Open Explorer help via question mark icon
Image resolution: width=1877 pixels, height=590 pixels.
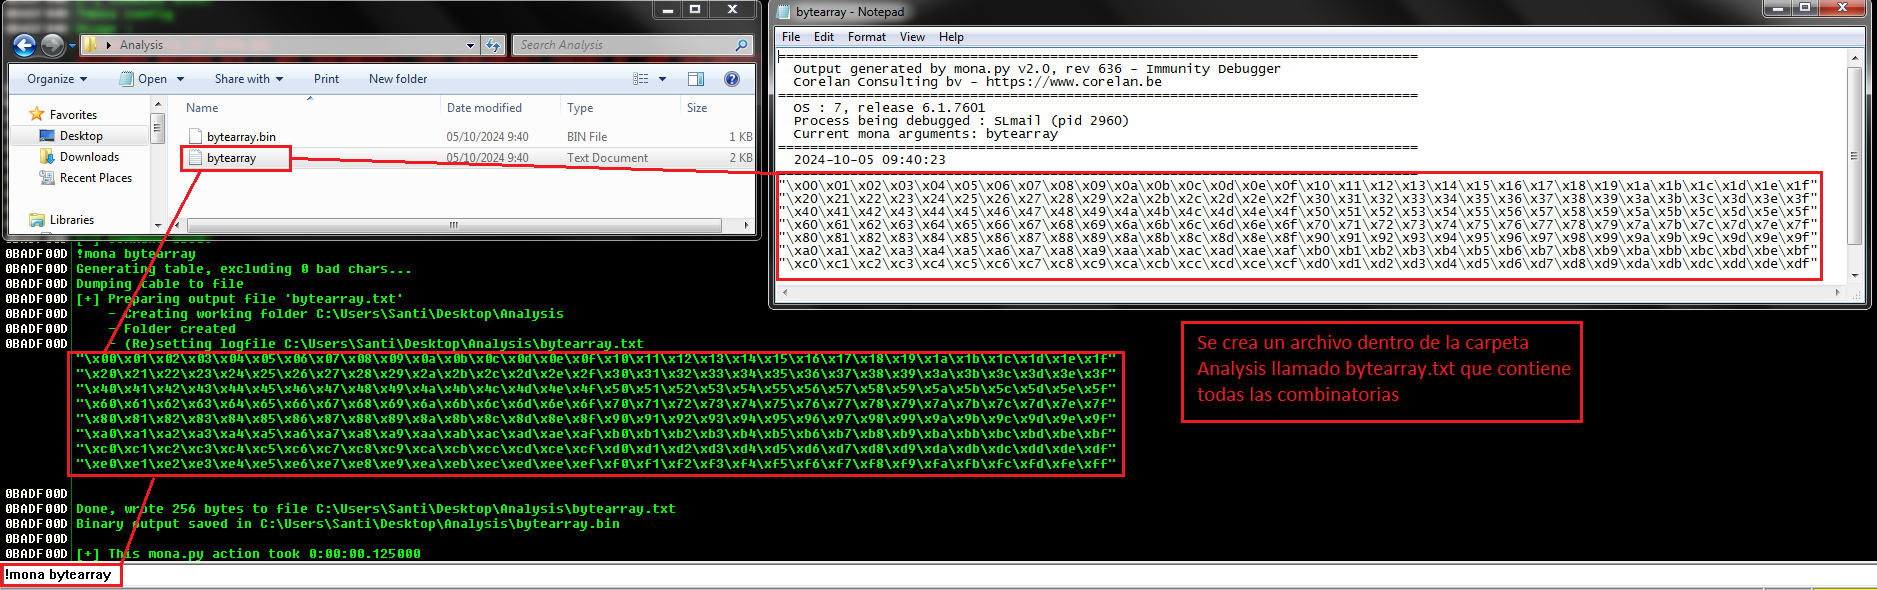[732, 79]
